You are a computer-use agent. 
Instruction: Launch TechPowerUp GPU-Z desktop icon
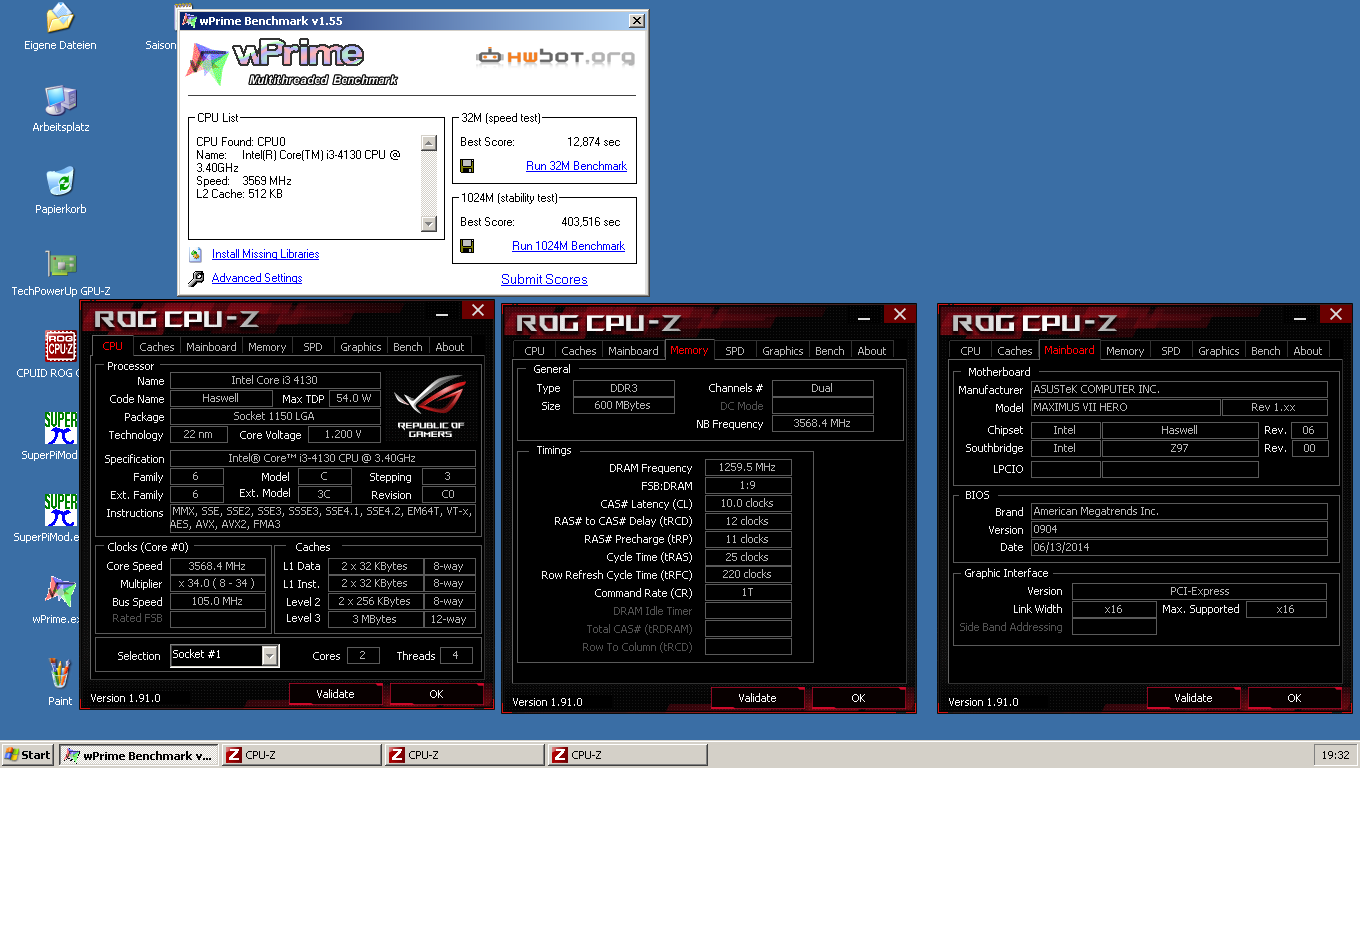[x=60, y=264]
